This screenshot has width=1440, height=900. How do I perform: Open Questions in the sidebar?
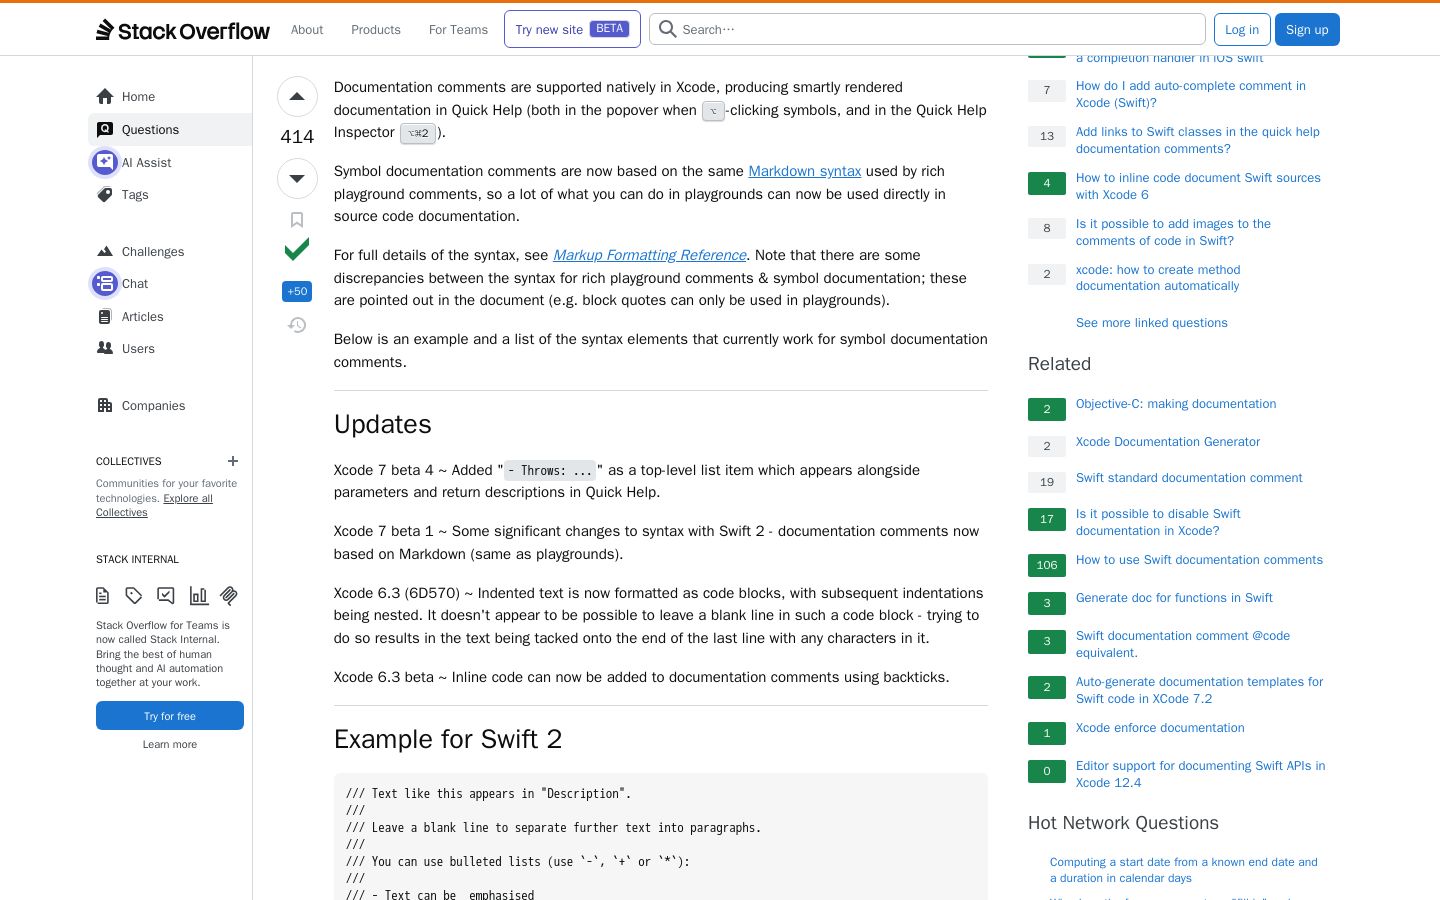(x=170, y=130)
